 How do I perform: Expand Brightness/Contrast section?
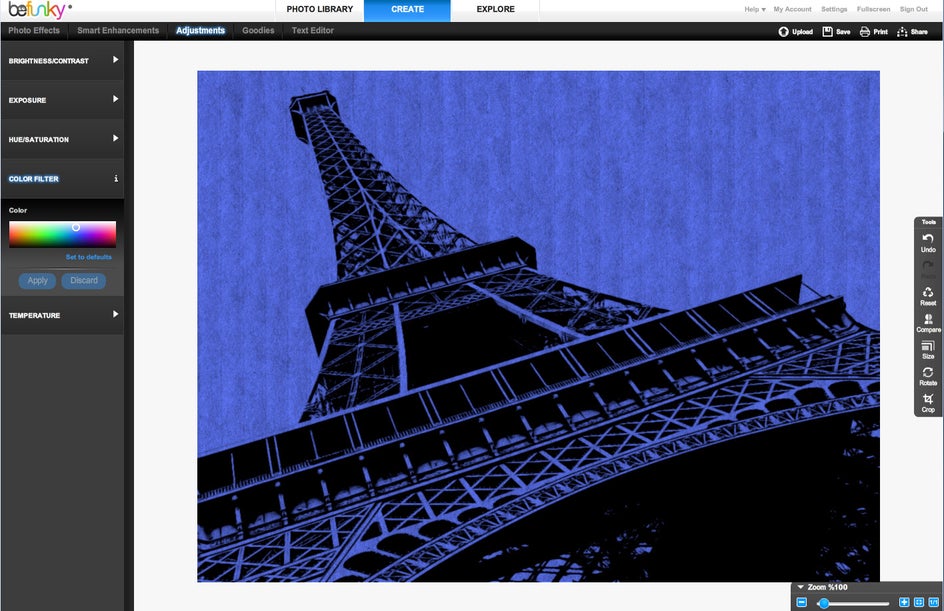tap(63, 60)
